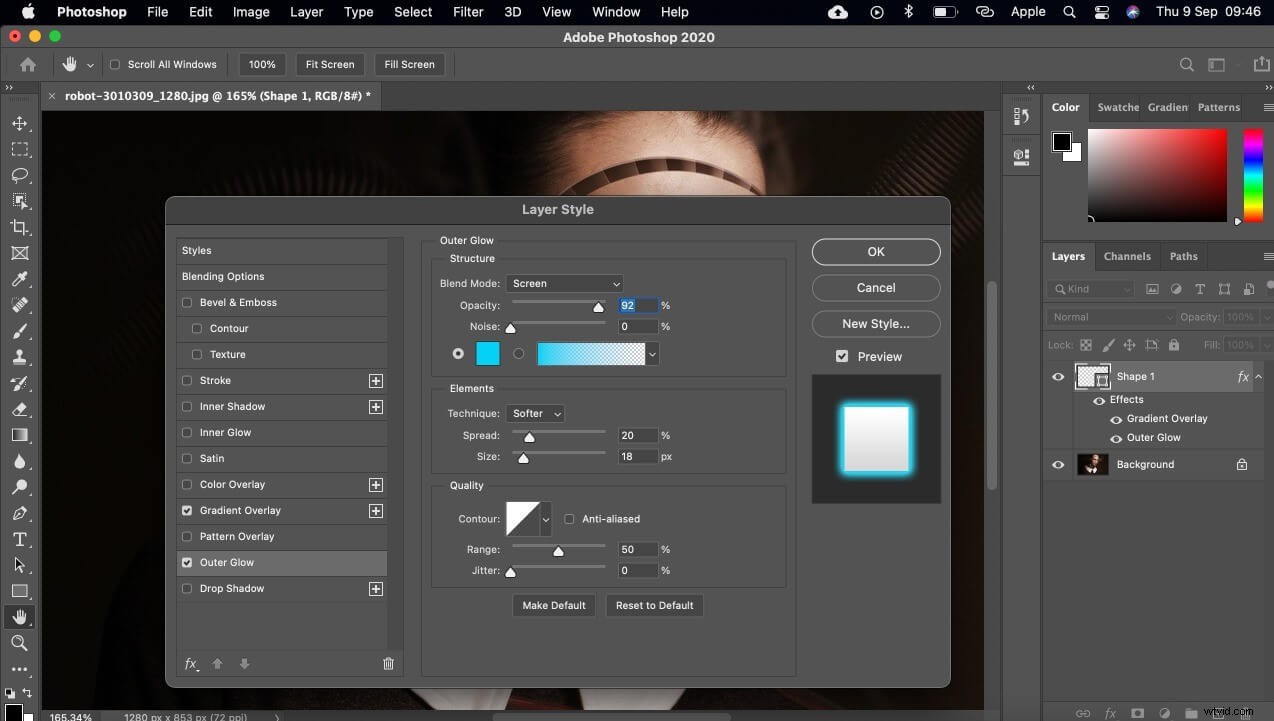Hide the Background layer

pyautogui.click(x=1057, y=464)
